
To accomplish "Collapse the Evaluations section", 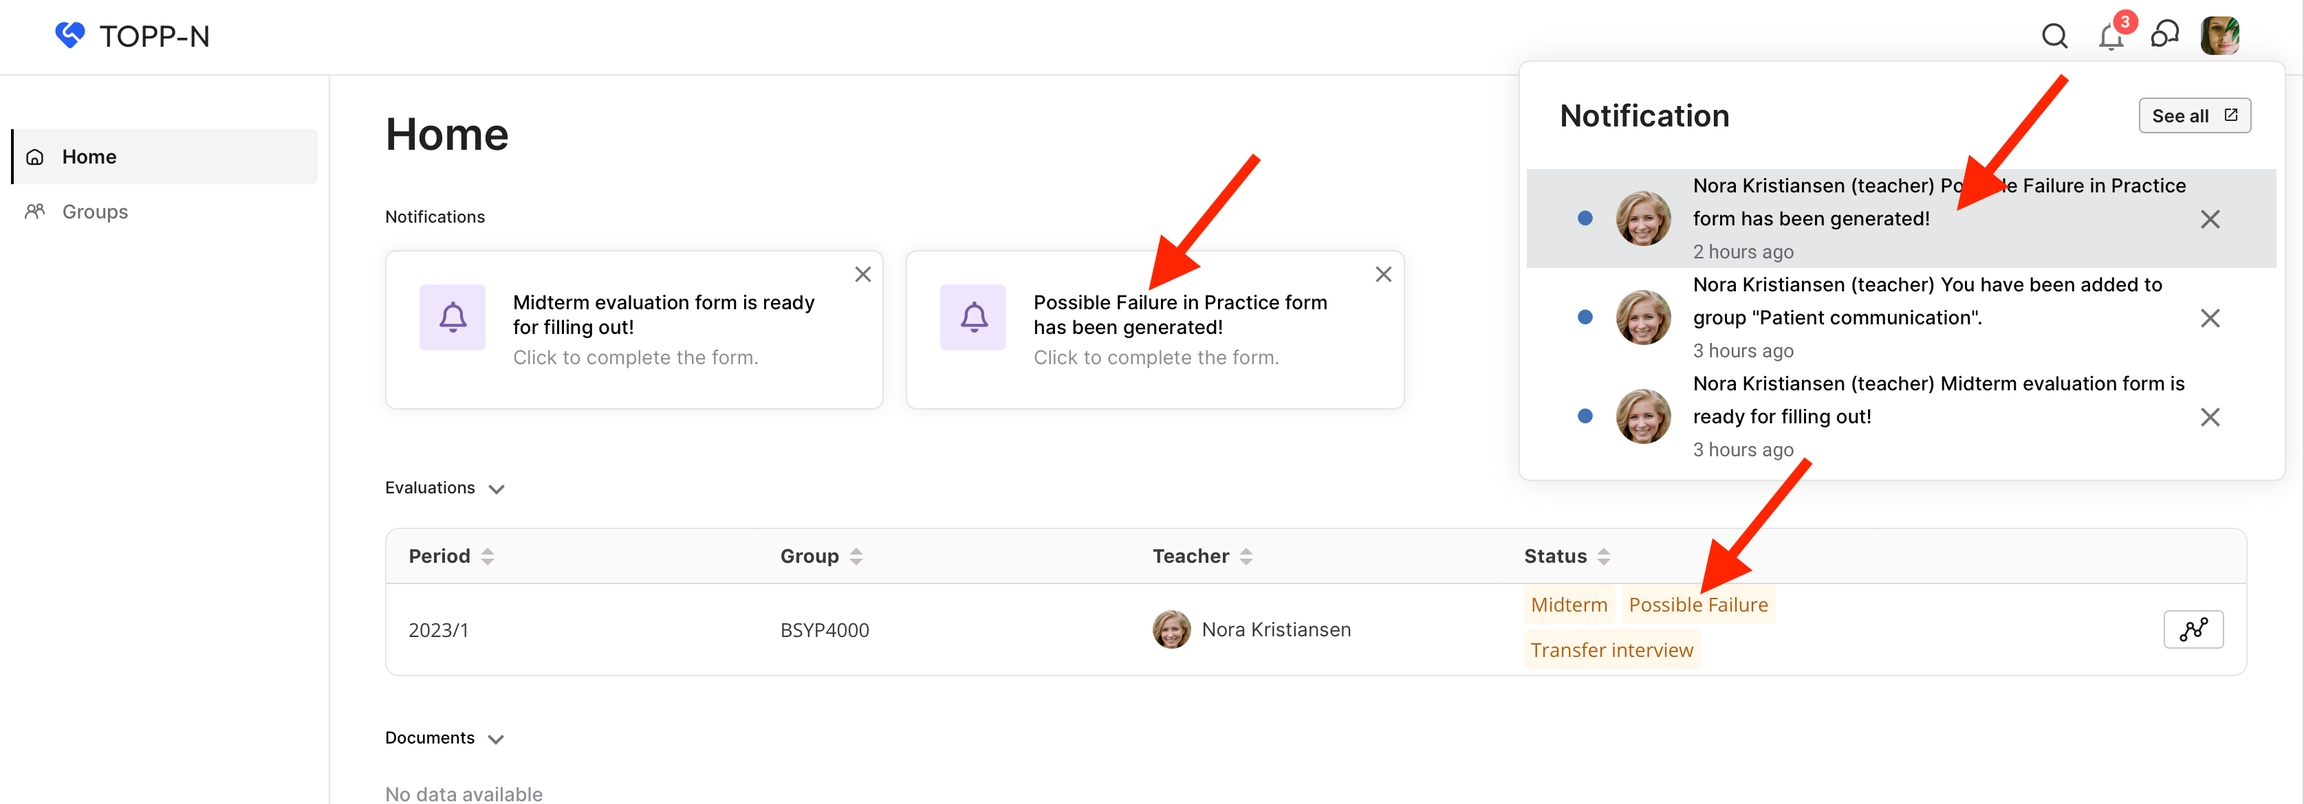I will (496, 489).
